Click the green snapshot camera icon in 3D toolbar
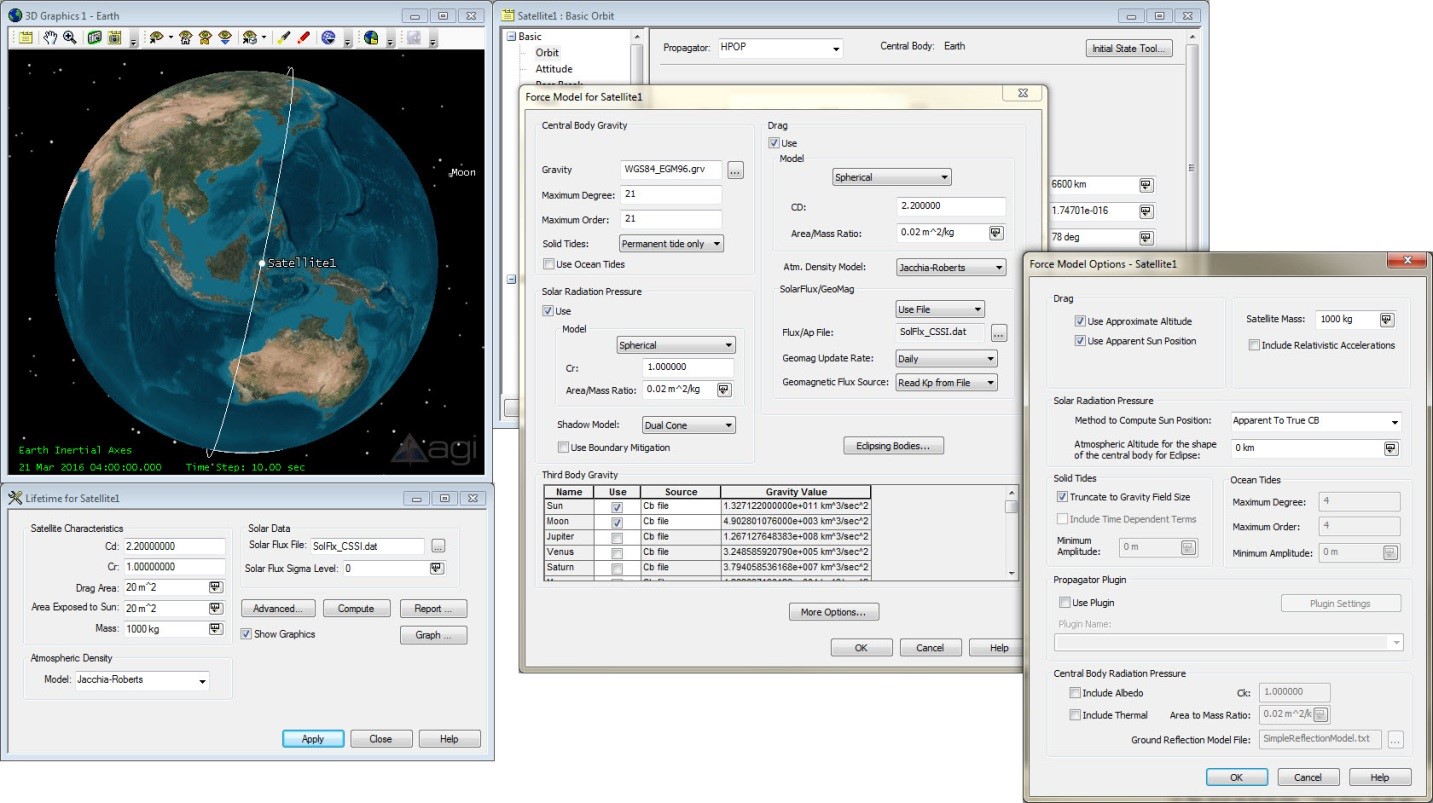 (x=95, y=38)
